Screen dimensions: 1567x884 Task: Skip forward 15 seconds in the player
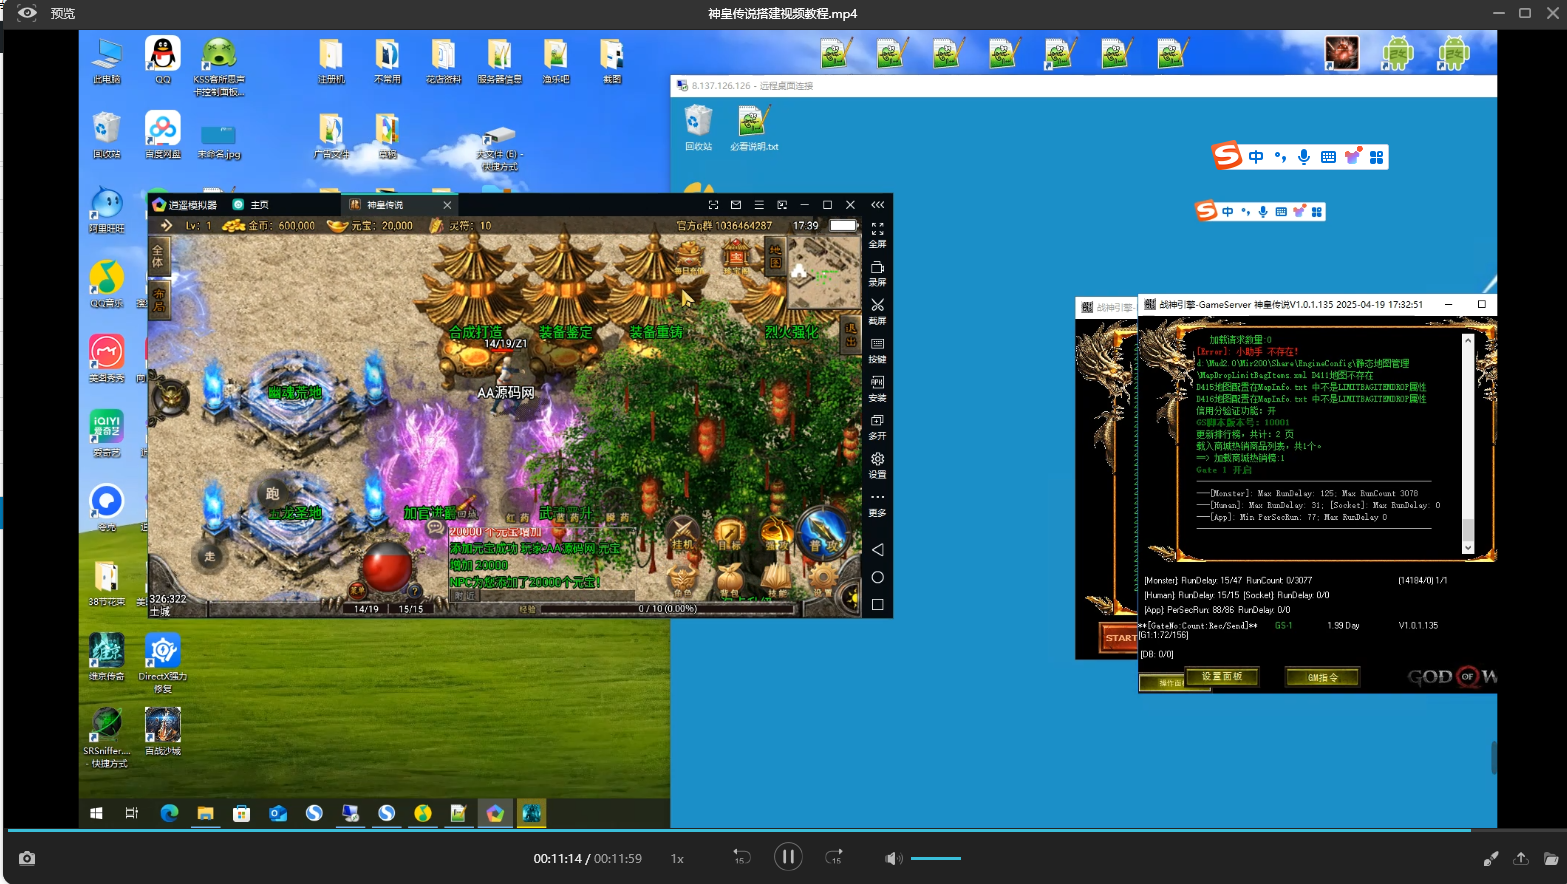coord(834,857)
